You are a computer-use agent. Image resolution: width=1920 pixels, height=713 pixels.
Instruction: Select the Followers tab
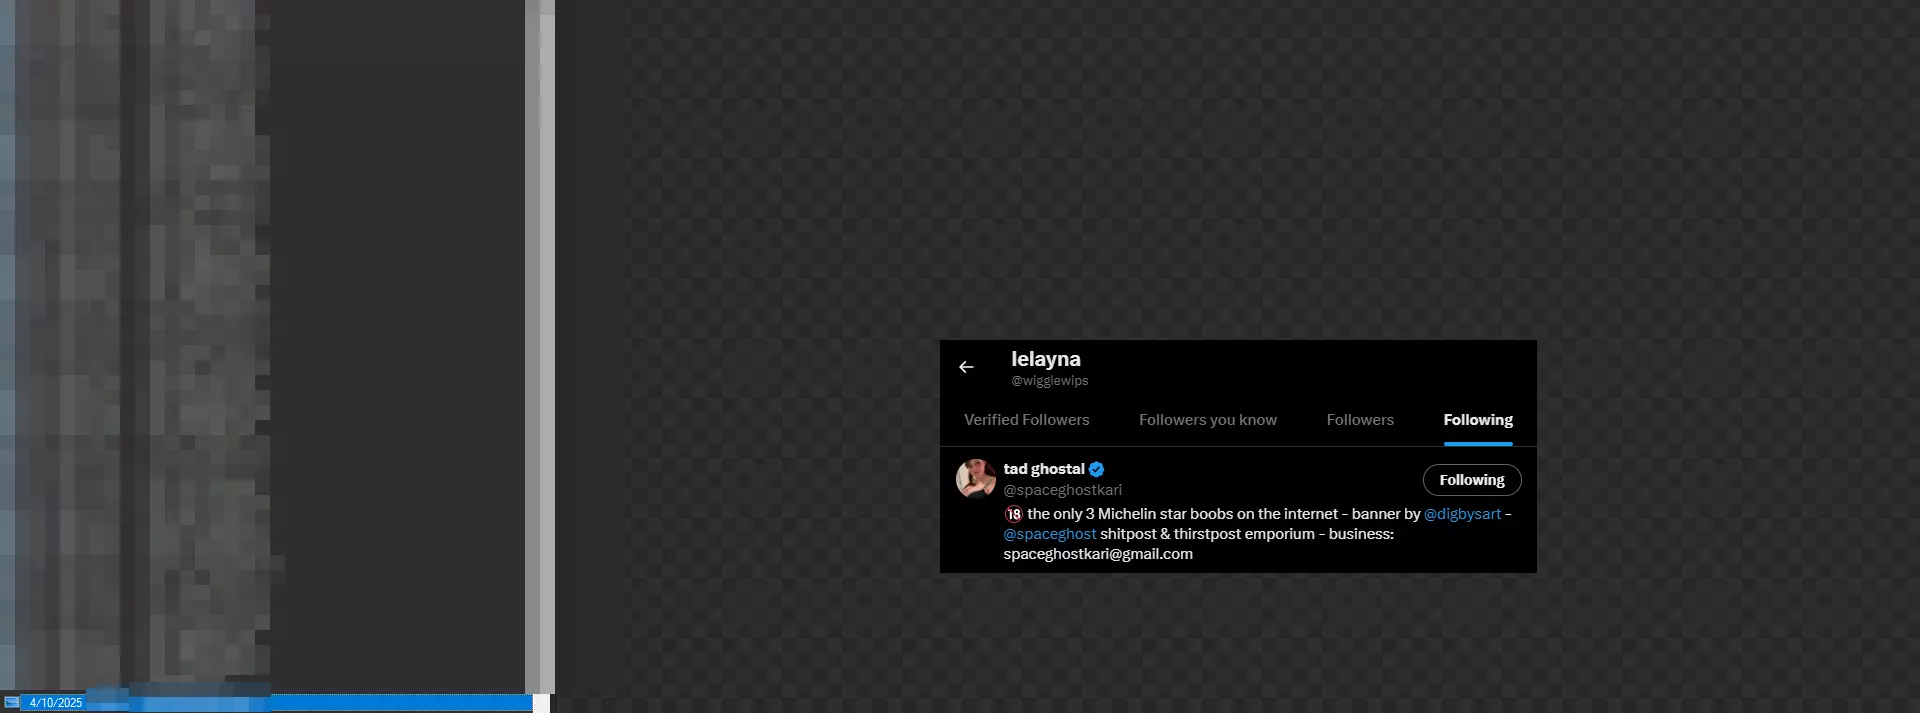1360,420
